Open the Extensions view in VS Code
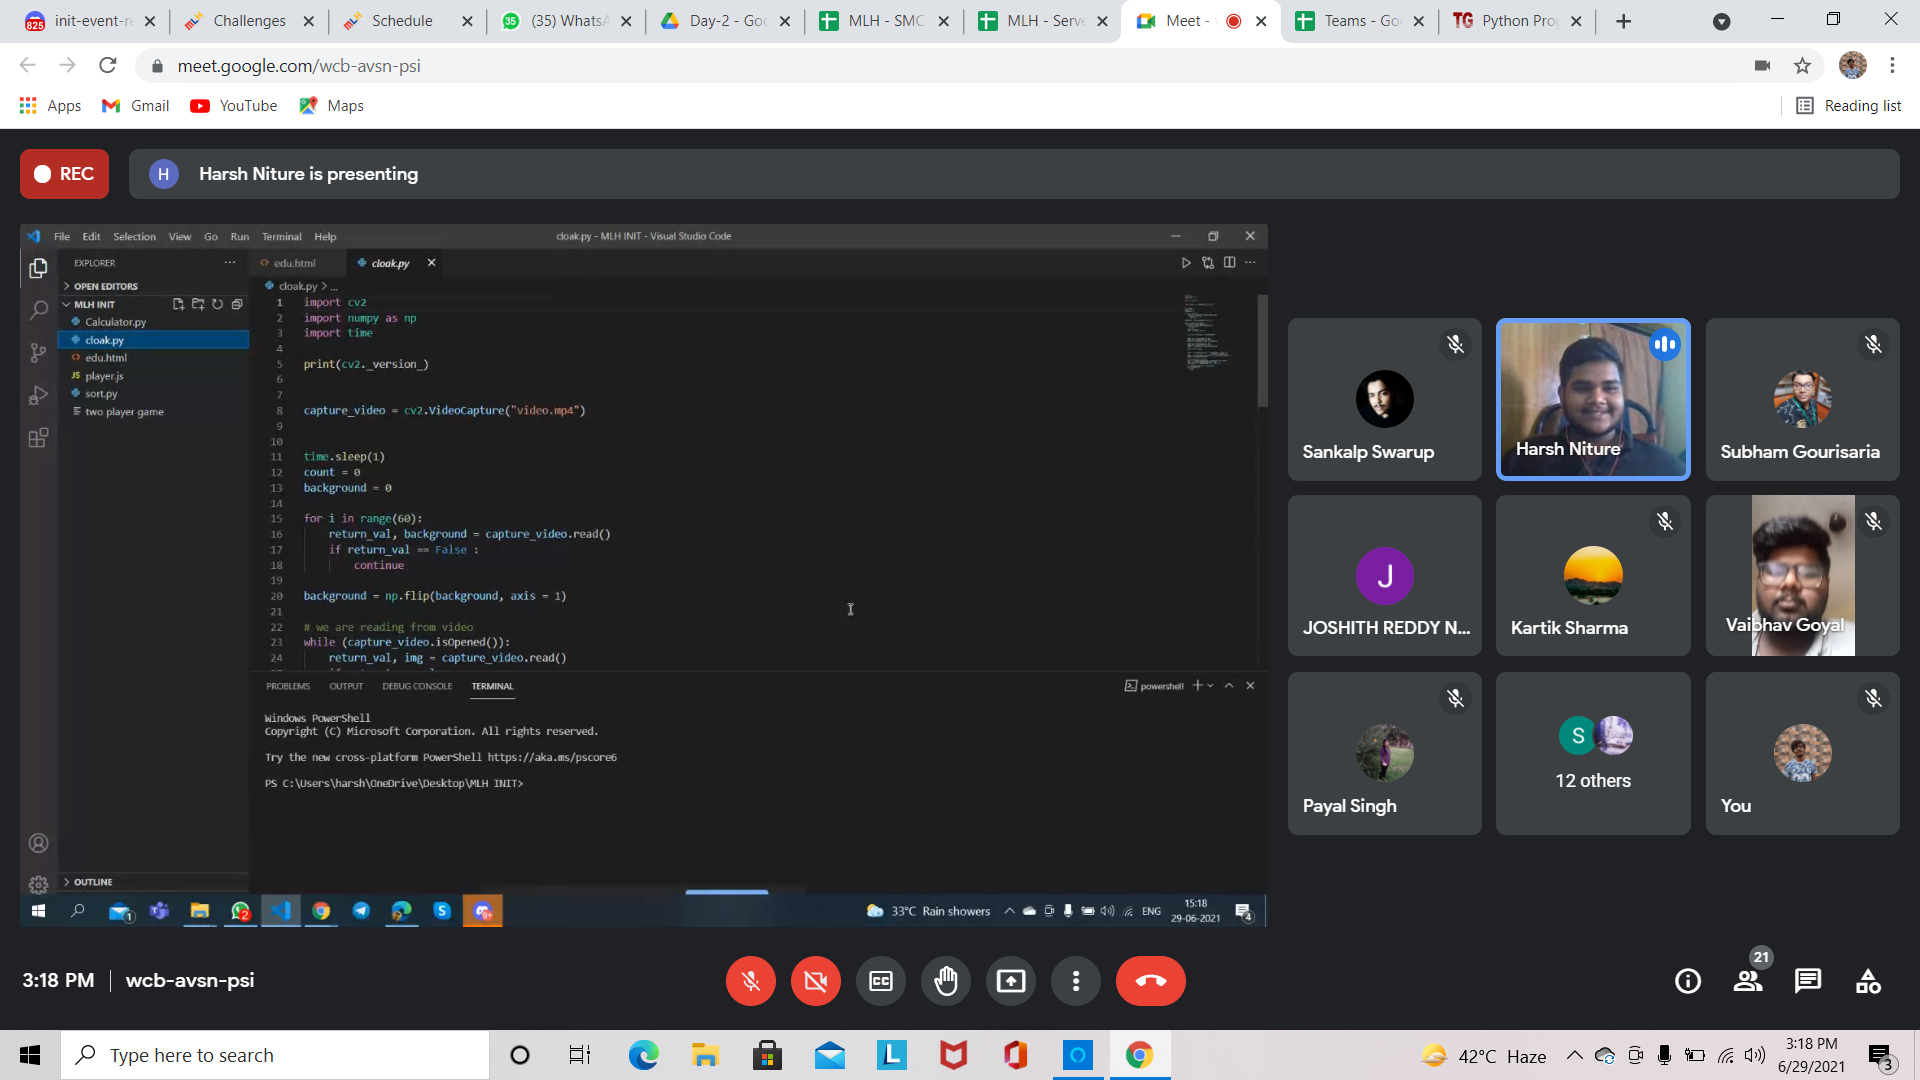Image resolution: width=1920 pixels, height=1080 pixels. point(38,437)
